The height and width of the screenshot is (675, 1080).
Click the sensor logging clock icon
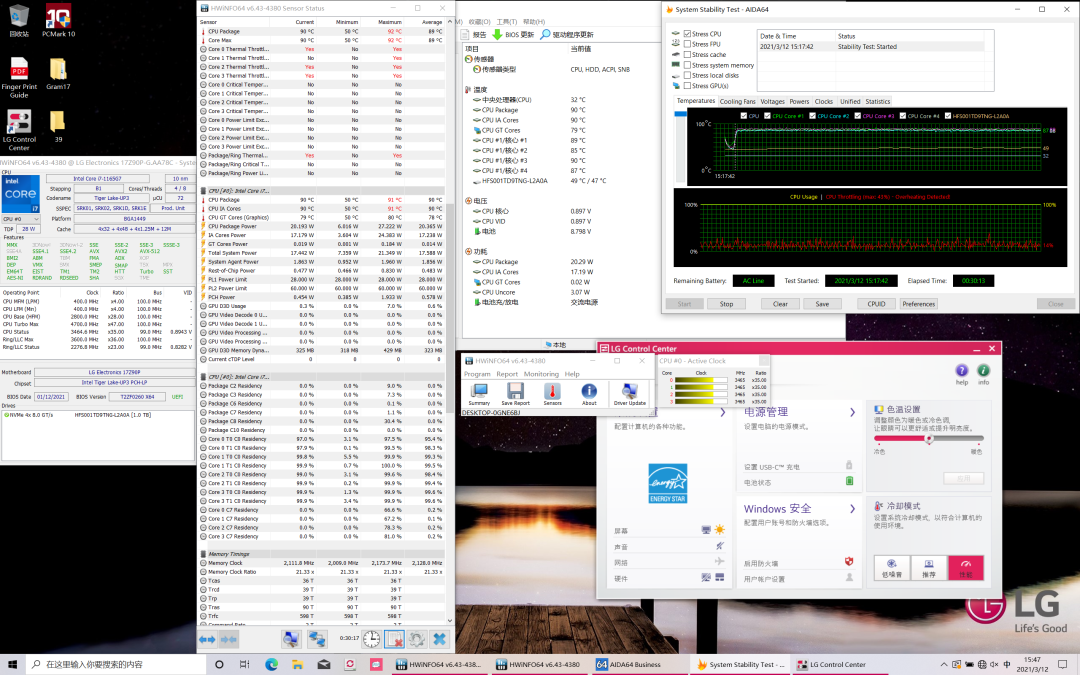pyautogui.click(x=370, y=638)
